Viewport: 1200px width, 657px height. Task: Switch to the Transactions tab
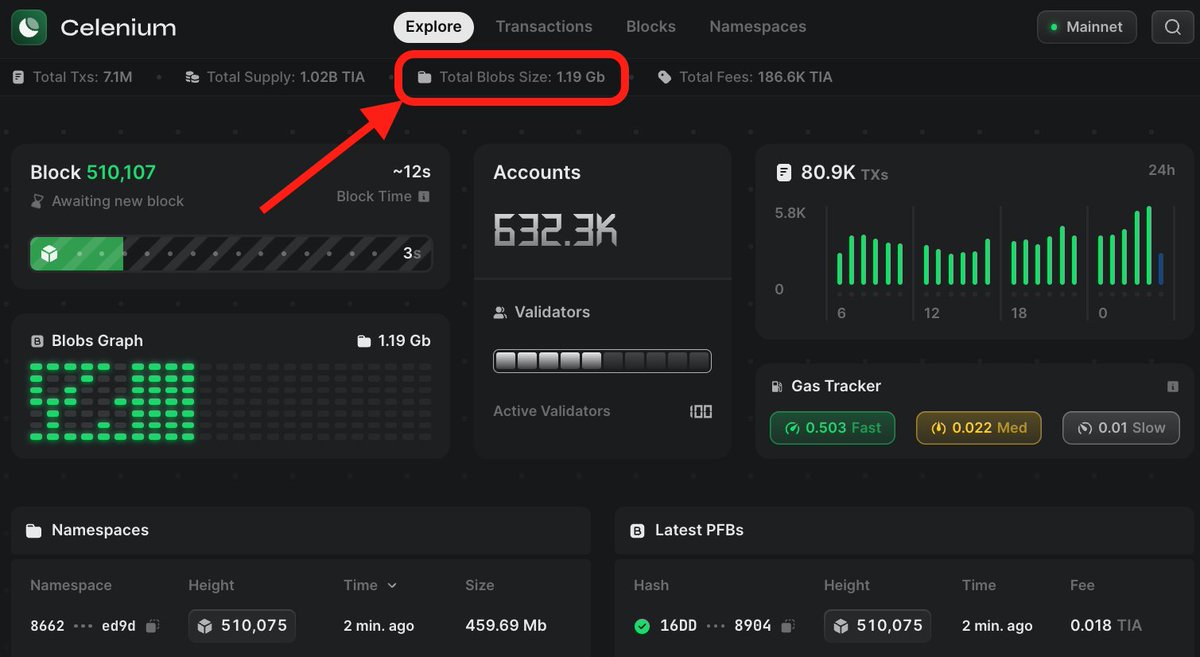[x=544, y=27]
